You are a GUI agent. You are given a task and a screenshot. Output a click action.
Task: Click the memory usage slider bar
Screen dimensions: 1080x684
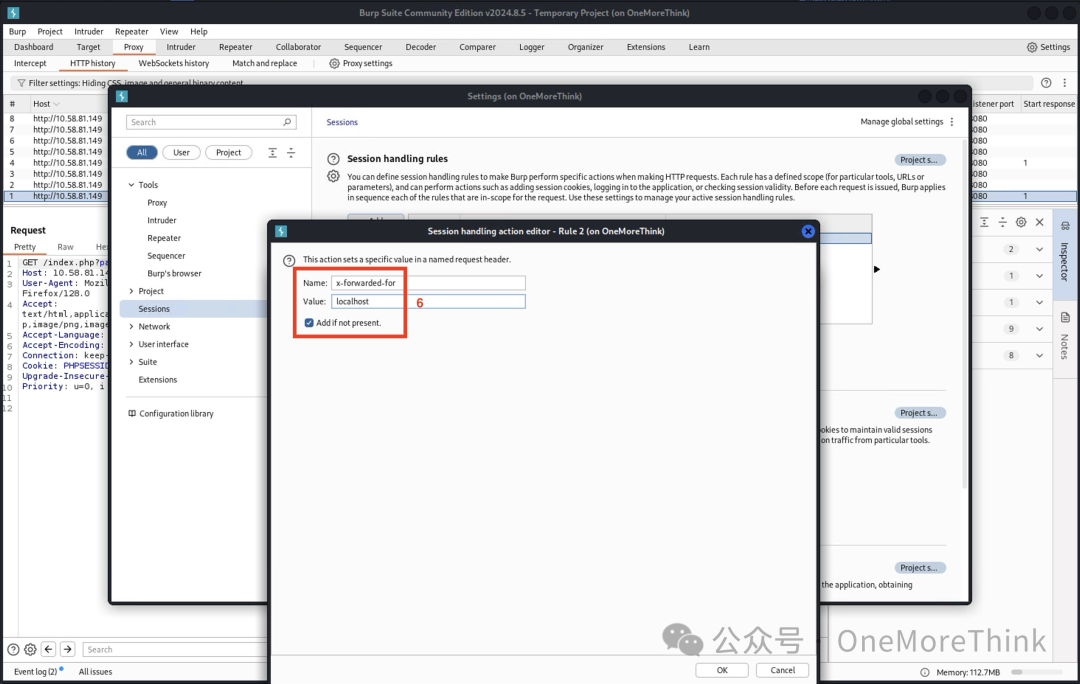point(1036,672)
